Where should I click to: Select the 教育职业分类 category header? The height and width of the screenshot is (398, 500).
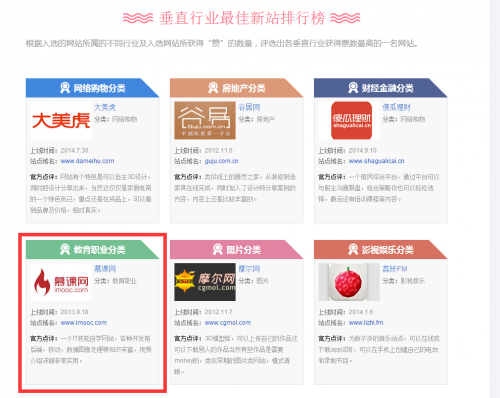pos(92,250)
